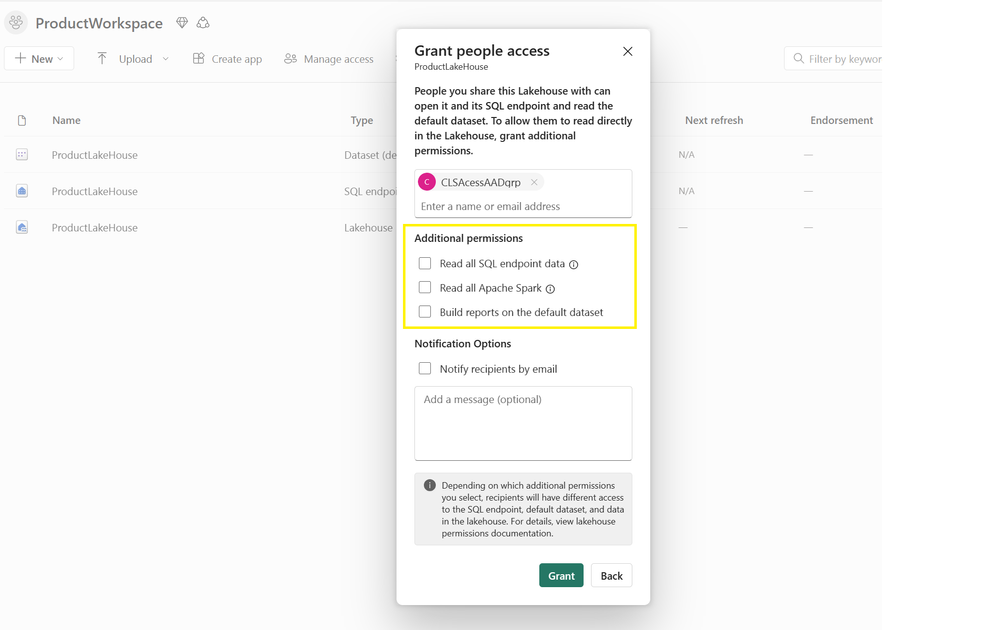
Task: Toggle Notify recipients by email checkbox
Action: (x=425, y=368)
